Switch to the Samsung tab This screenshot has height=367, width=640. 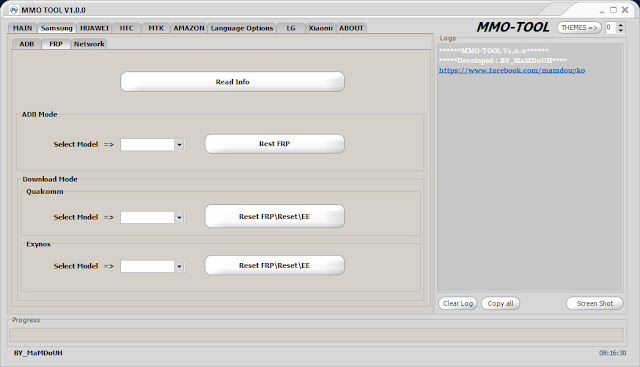click(x=57, y=28)
